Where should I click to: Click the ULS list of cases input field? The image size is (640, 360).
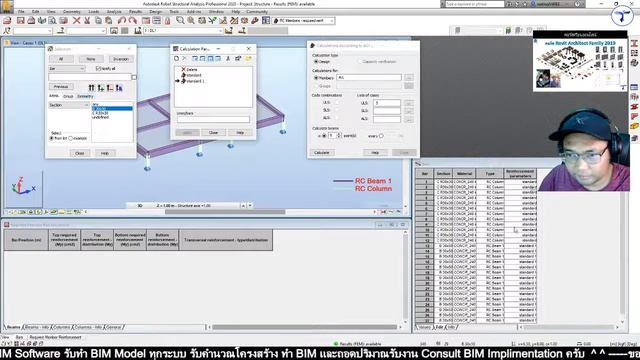click(387, 103)
